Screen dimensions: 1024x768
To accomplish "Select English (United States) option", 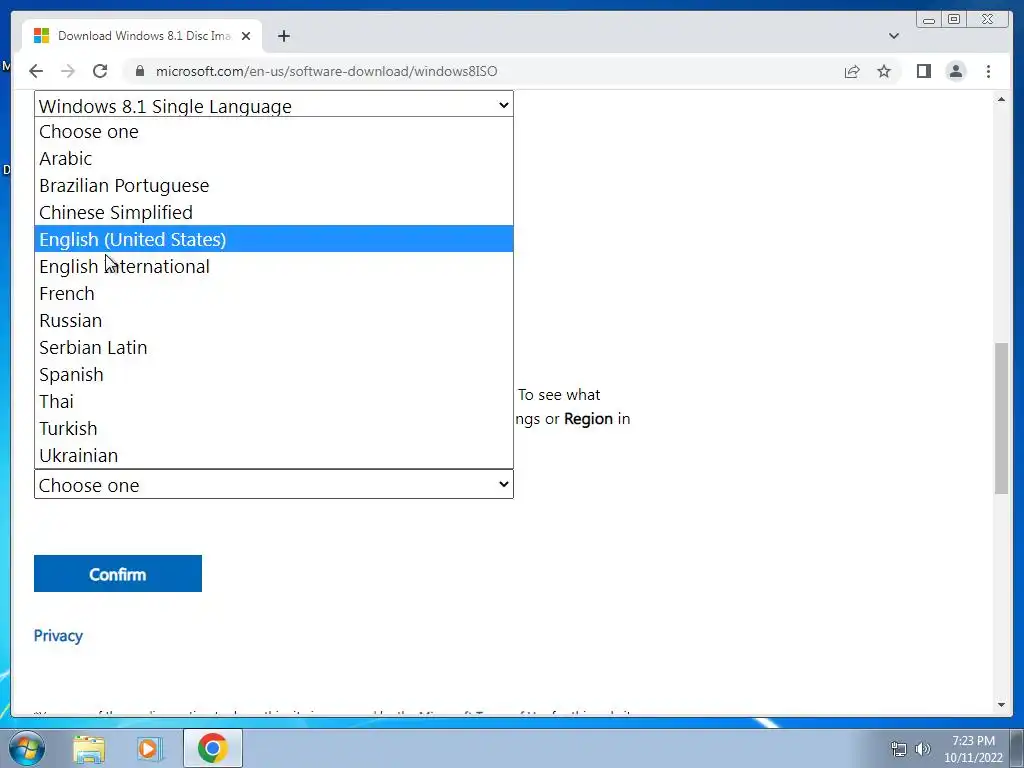I will point(274,239).
